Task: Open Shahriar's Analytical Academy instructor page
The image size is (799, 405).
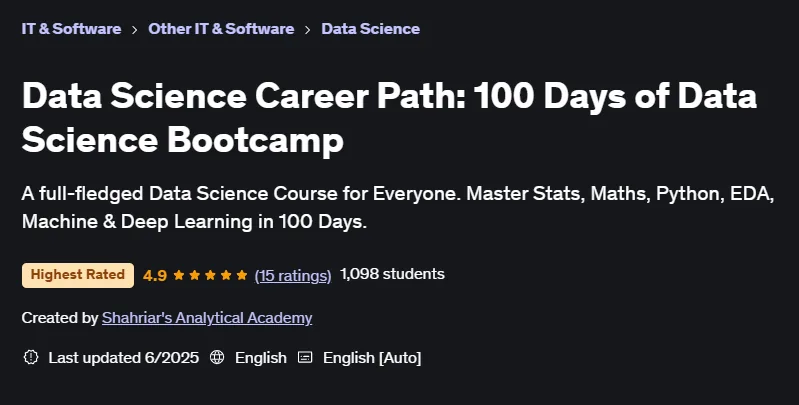Action: [207, 318]
